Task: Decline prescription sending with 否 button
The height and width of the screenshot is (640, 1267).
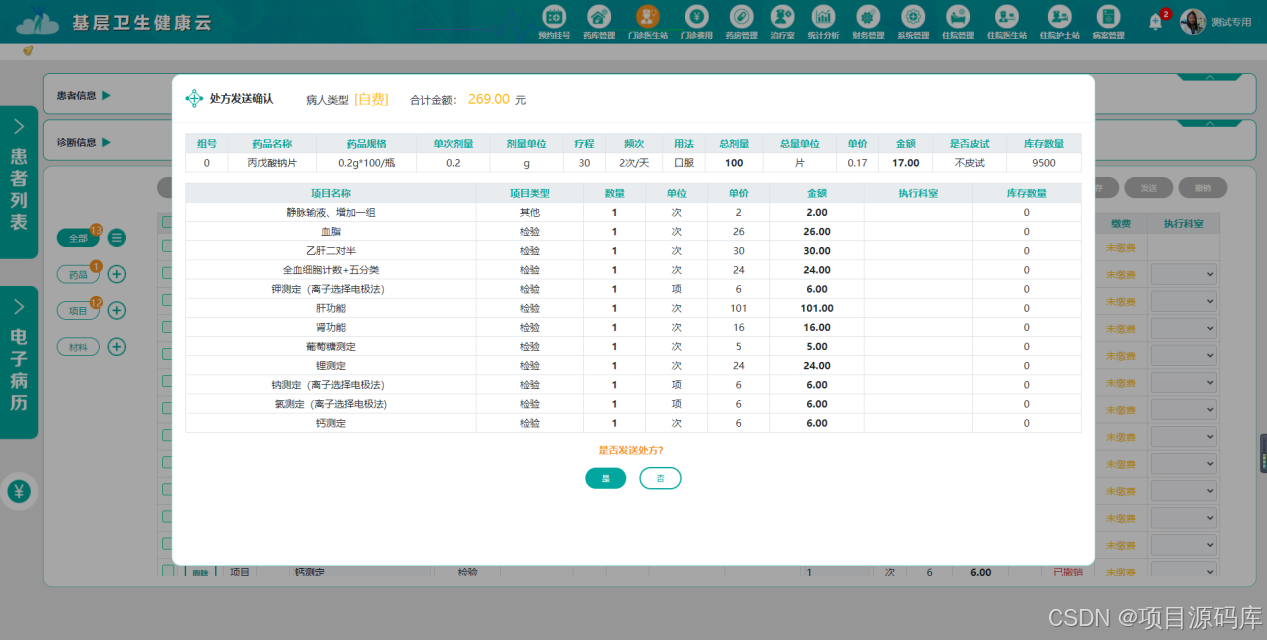Action: point(660,478)
